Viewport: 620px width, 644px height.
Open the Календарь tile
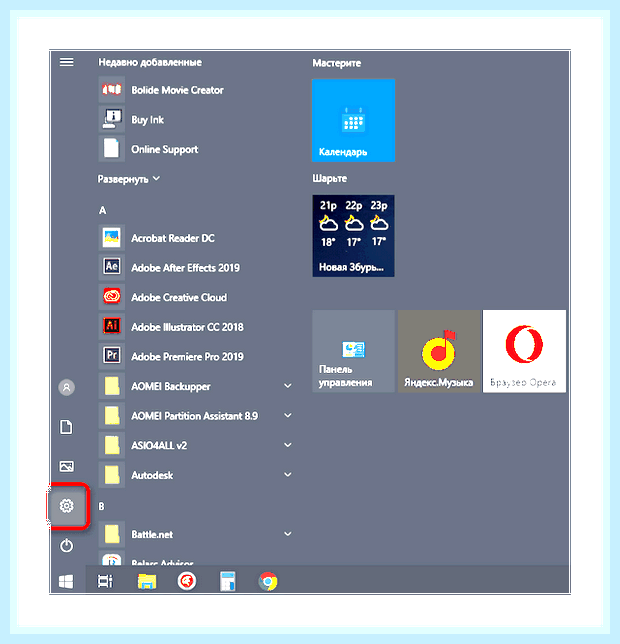[354, 120]
